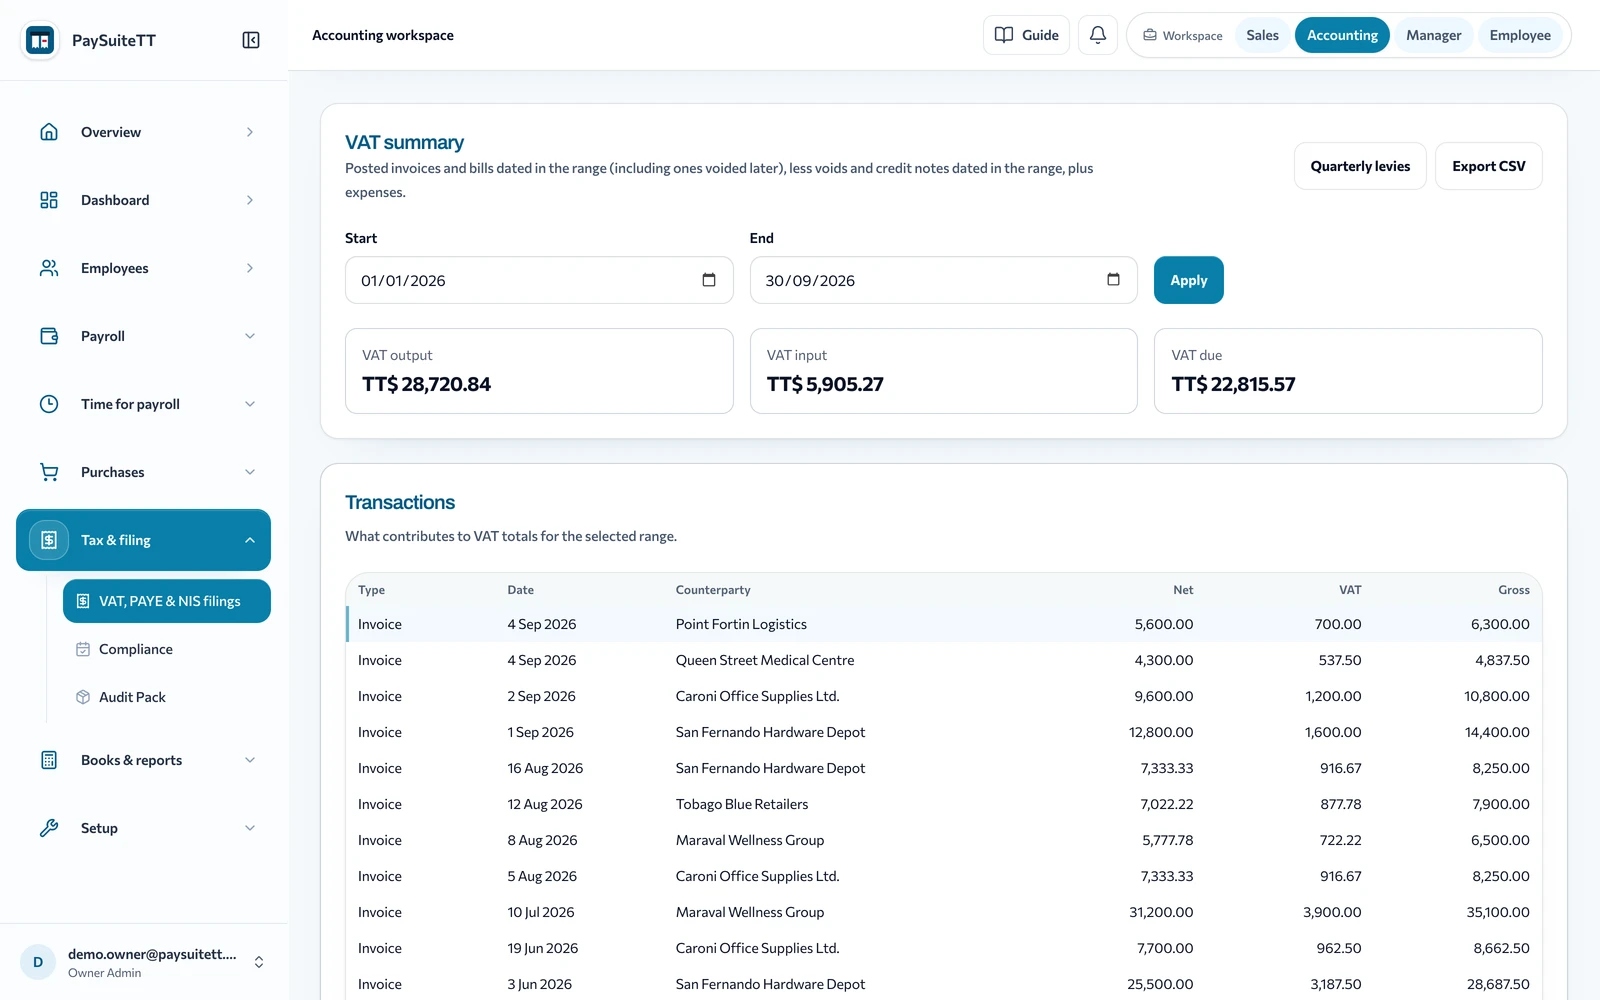The width and height of the screenshot is (1600, 1000).
Task: Click the Purchases cart icon
Action: [49, 472]
